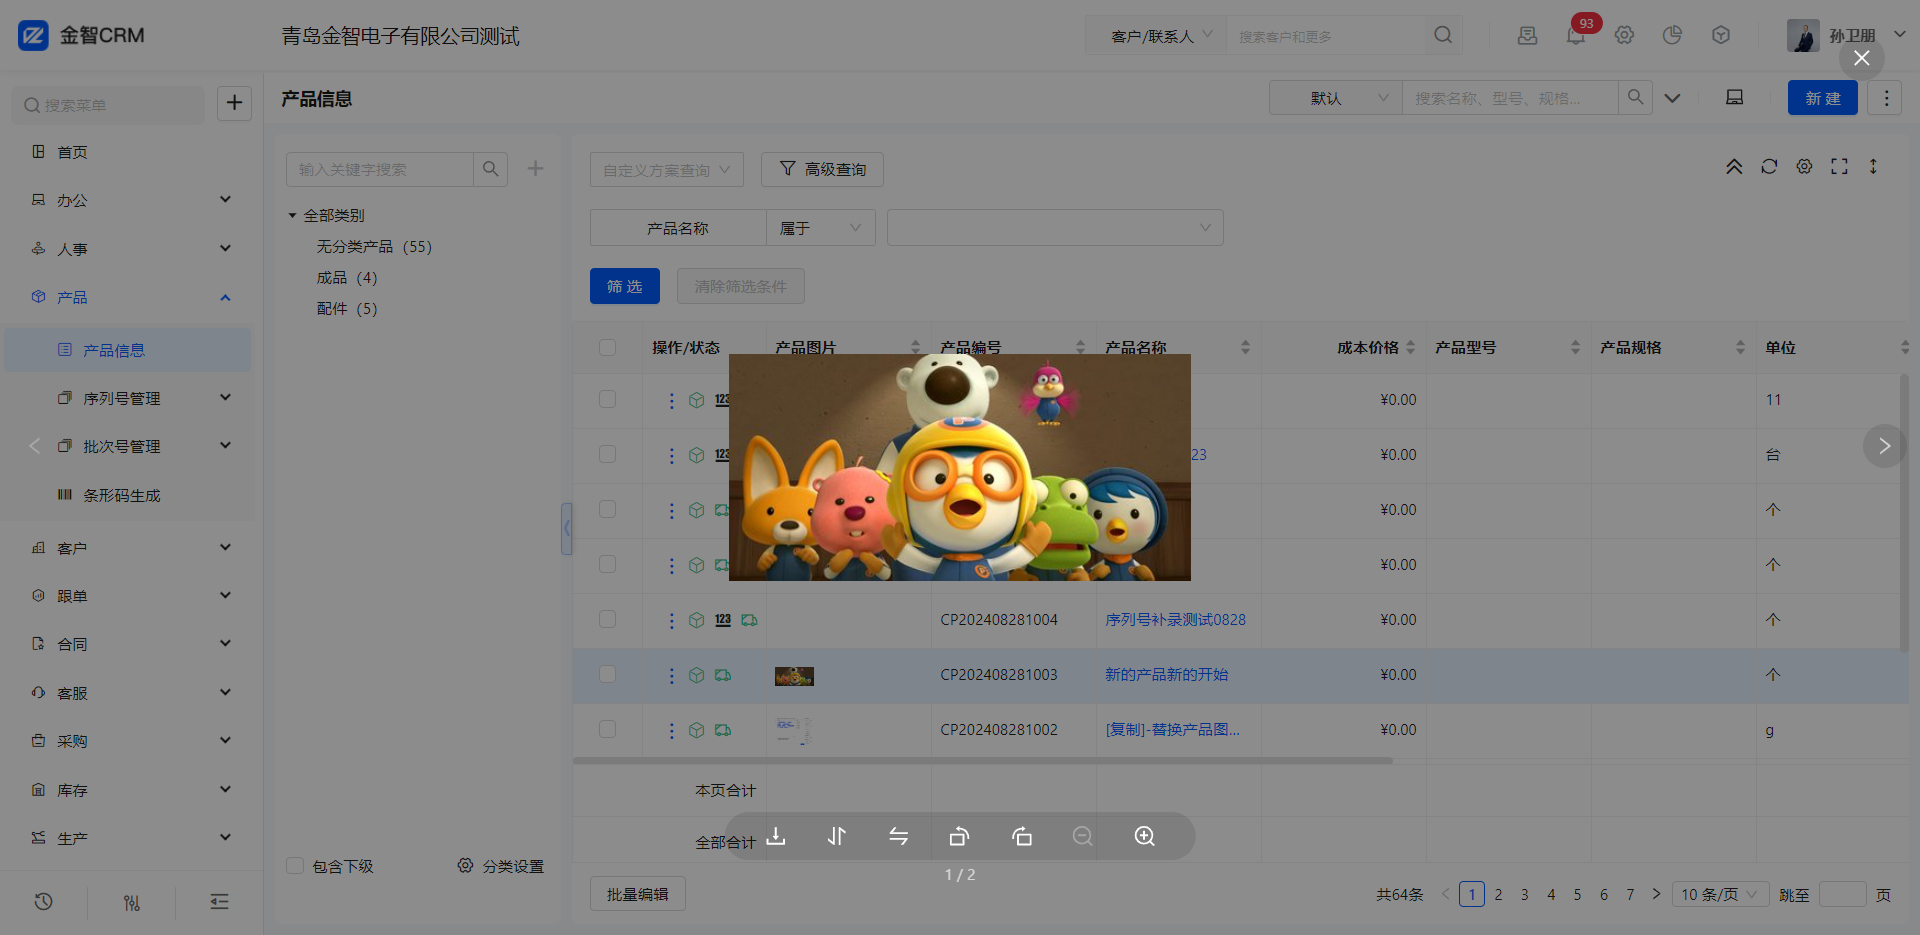This screenshot has height=935, width=1920.
Task: Open the 条形码生成 submenu item
Action: pos(130,495)
